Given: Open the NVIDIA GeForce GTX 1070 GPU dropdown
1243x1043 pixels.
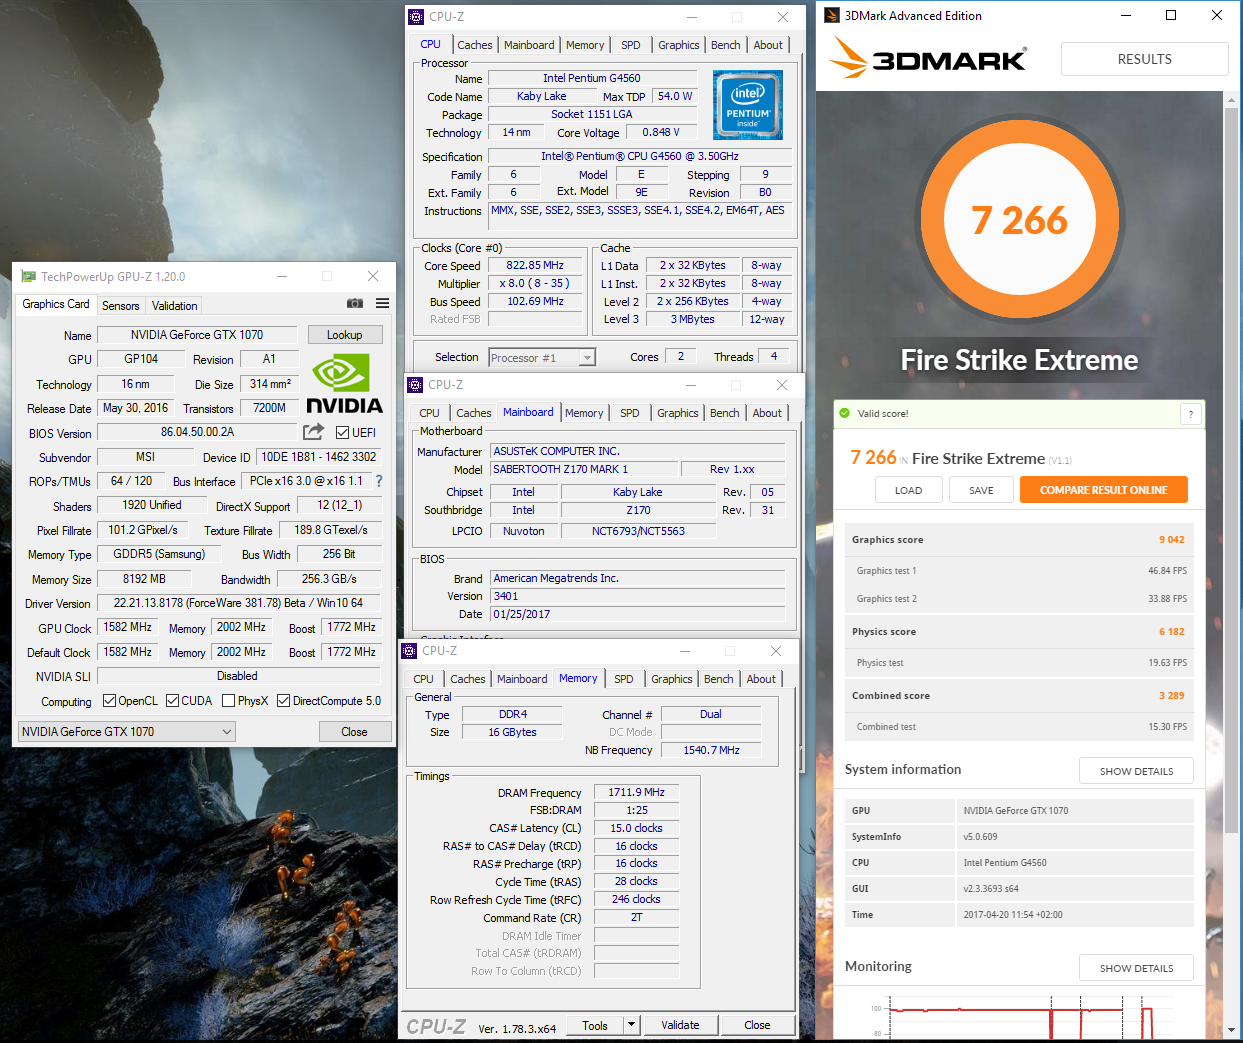Looking at the screenshot, I should pyautogui.click(x=127, y=732).
